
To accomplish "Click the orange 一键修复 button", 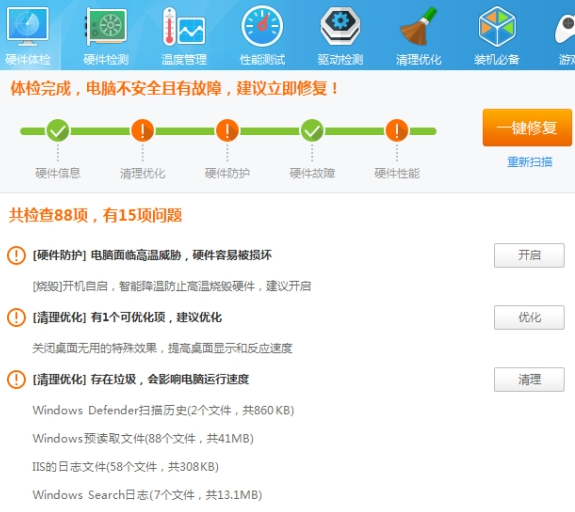I will (527, 128).
